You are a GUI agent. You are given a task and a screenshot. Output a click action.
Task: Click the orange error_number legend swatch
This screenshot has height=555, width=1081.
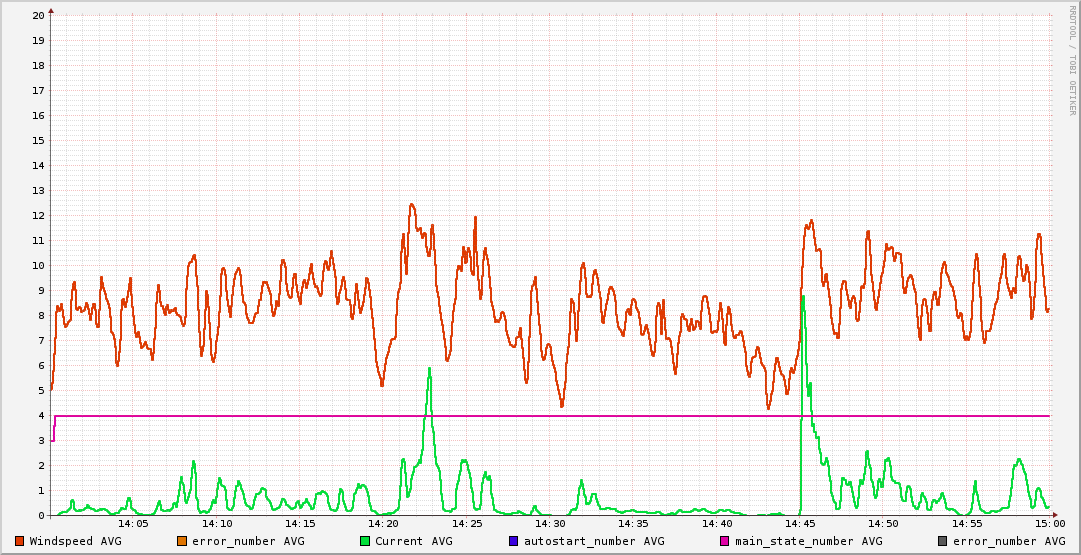pyautogui.click(x=181, y=541)
